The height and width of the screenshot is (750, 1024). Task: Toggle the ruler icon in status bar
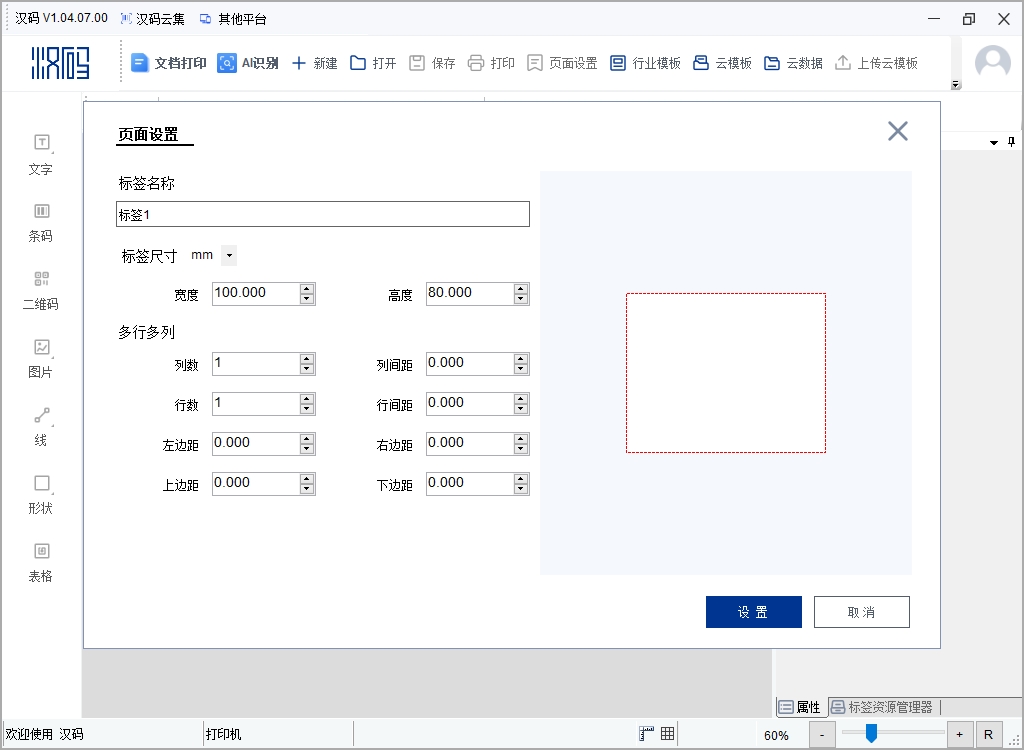pos(647,734)
